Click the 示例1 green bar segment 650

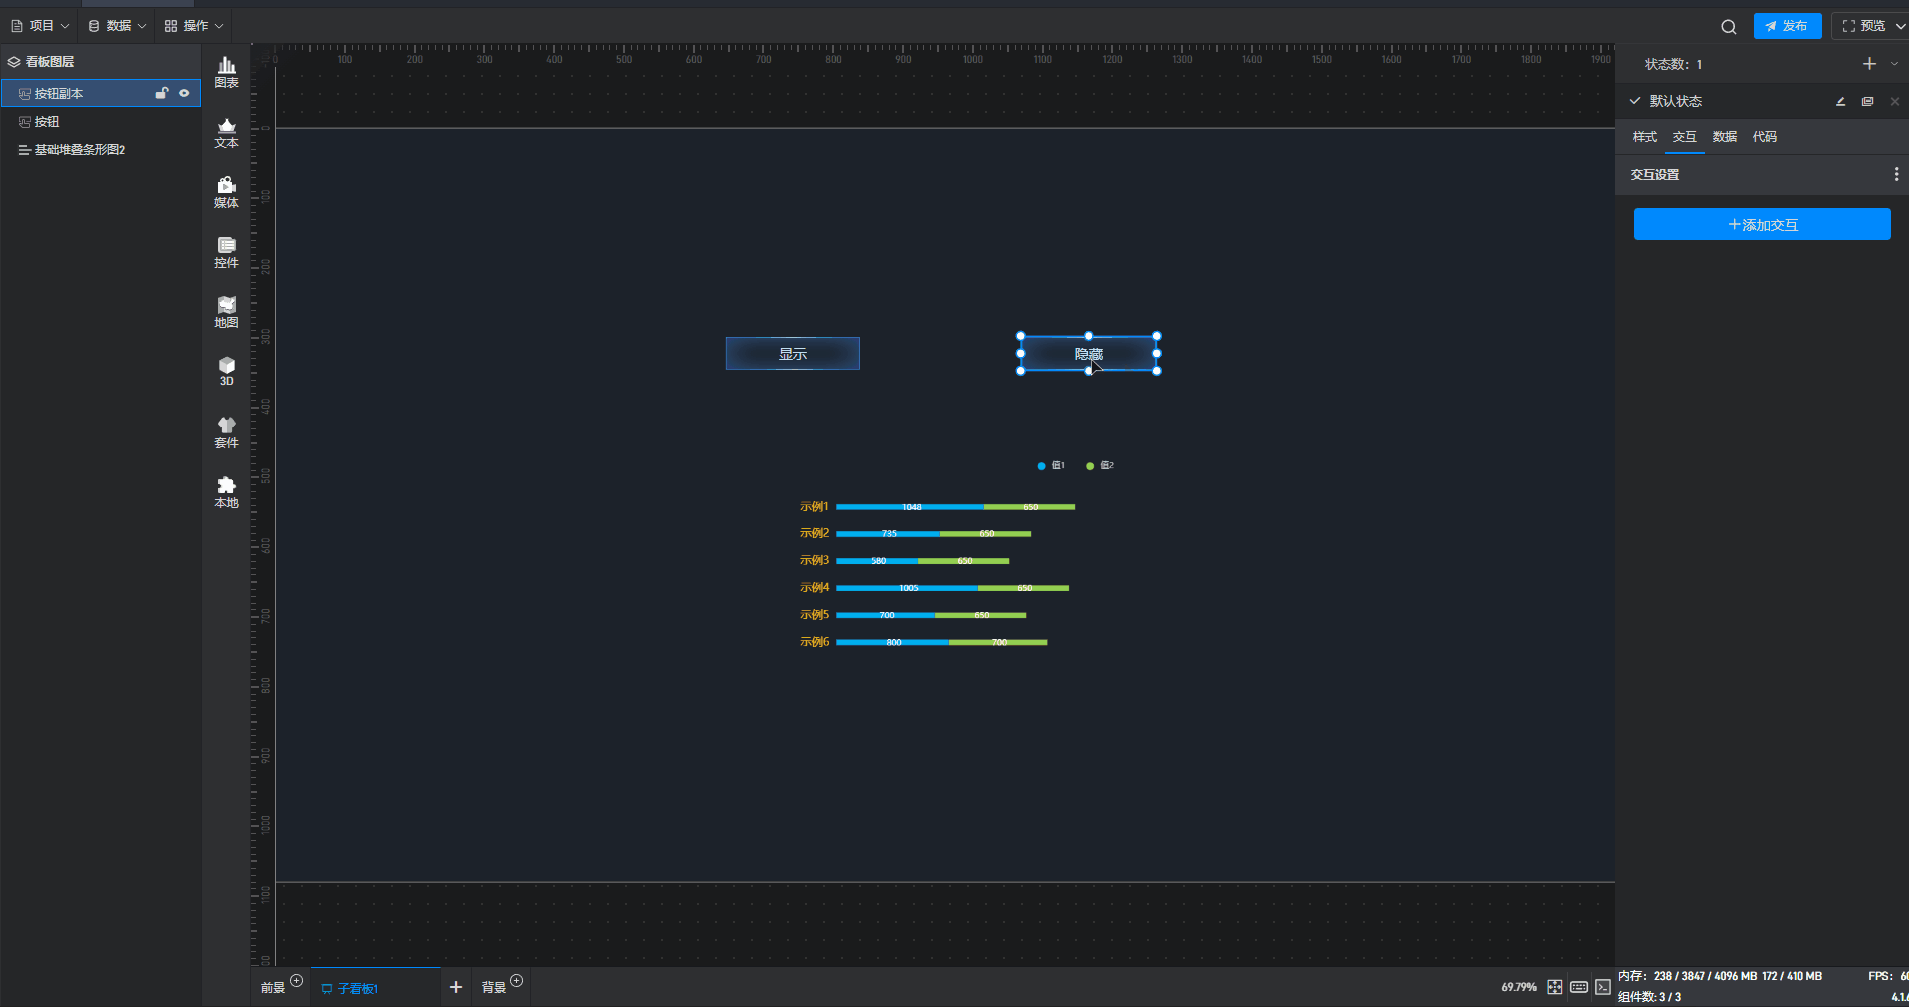tap(1030, 507)
